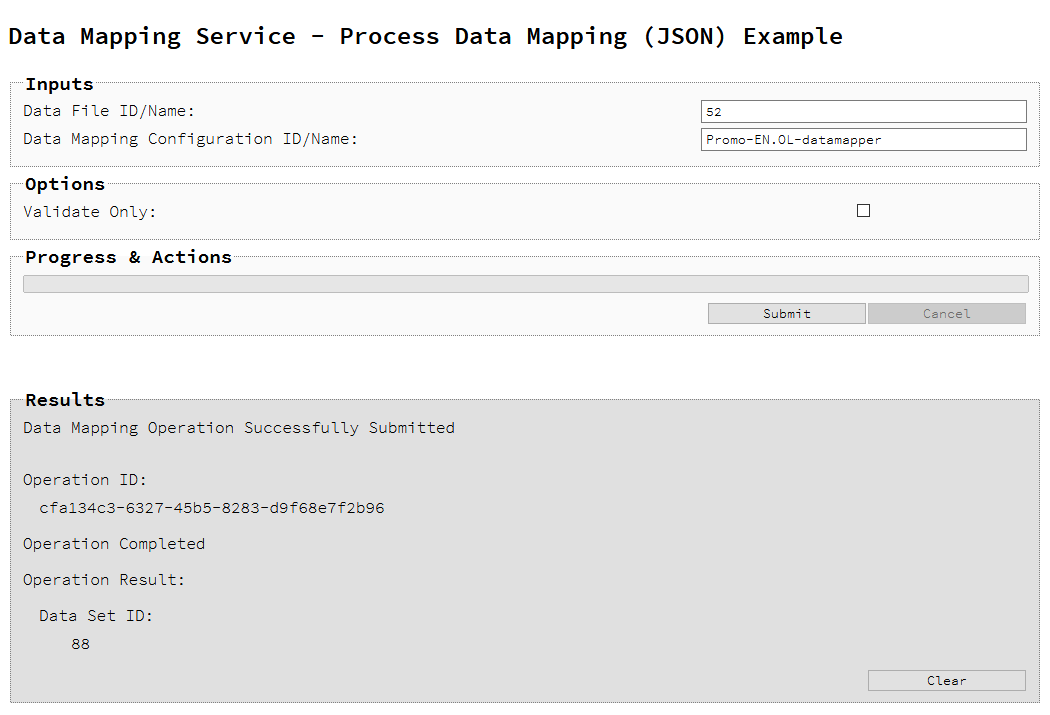Click the page title Data Mapping Service heading
The width and height of the screenshot is (1050, 715).
(424, 36)
